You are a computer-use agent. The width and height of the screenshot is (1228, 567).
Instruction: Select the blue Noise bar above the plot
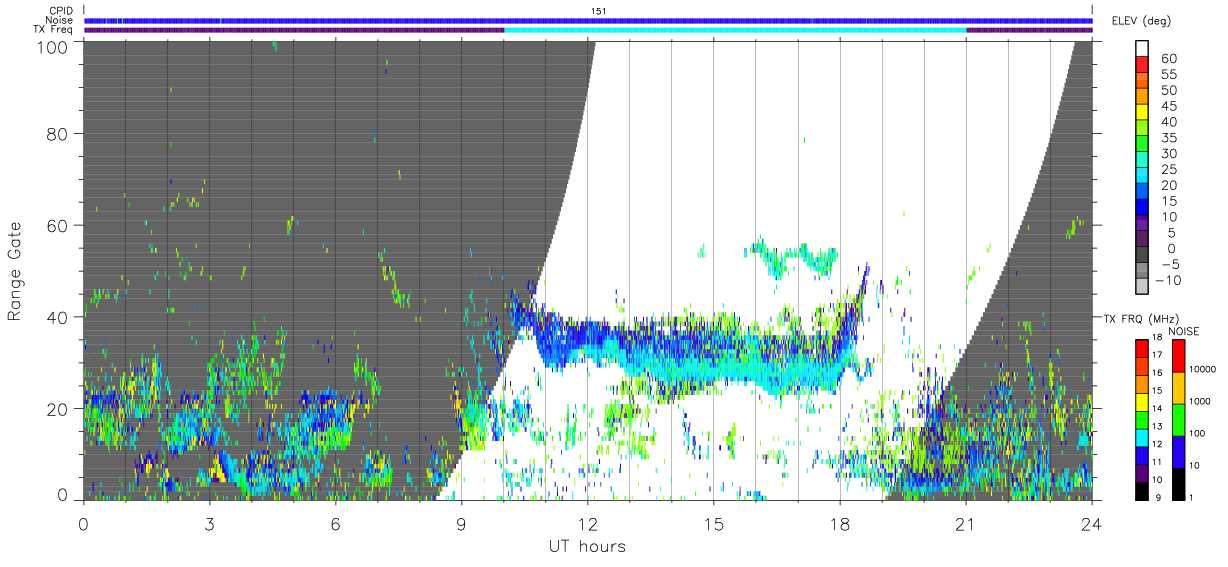pos(588,20)
